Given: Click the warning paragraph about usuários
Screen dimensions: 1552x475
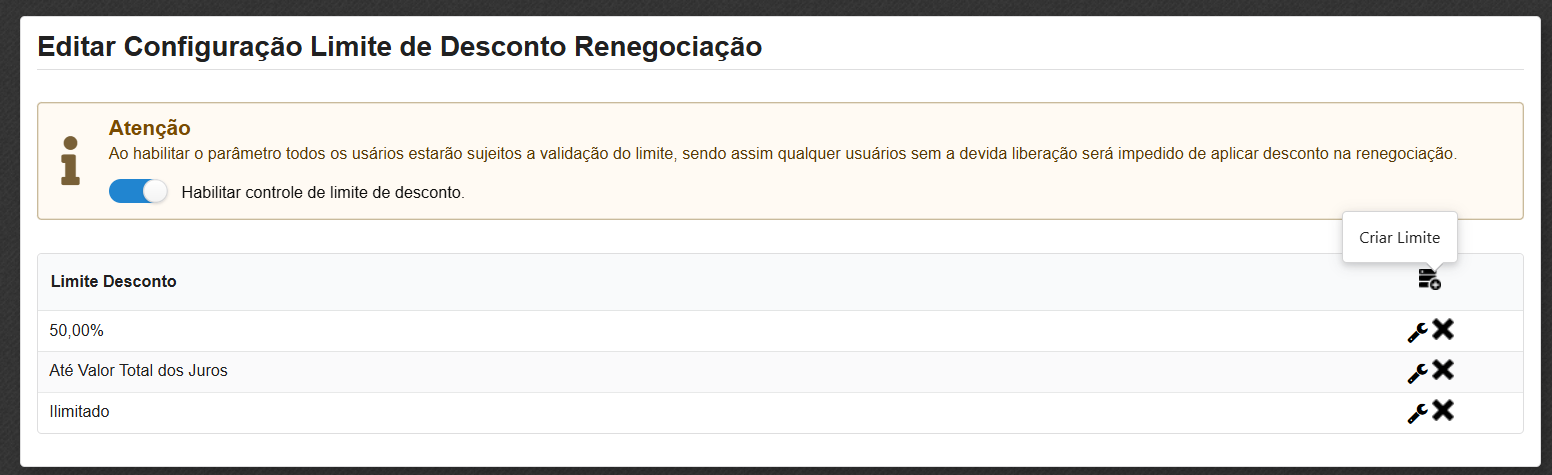Looking at the screenshot, I should (782, 155).
